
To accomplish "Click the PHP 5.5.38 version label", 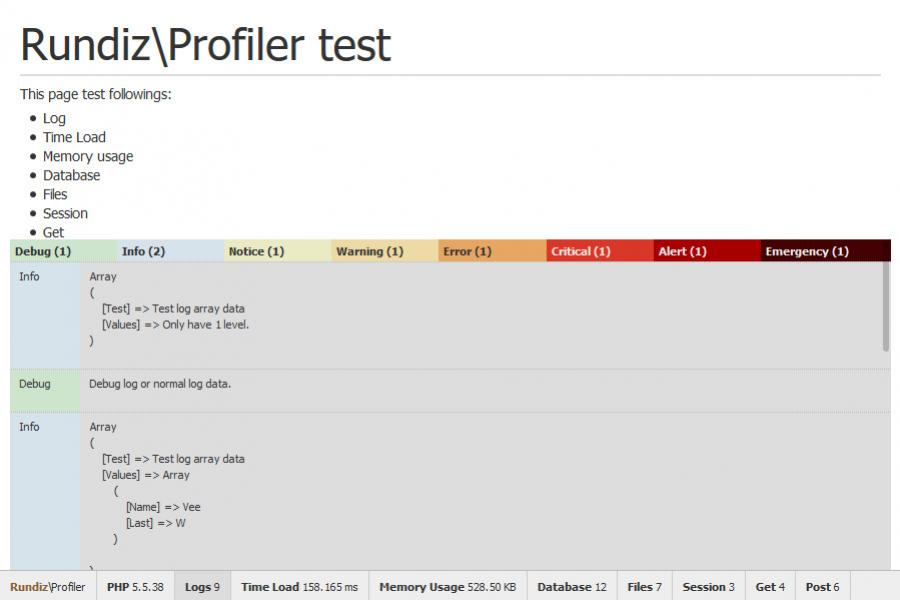I will click(135, 586).
